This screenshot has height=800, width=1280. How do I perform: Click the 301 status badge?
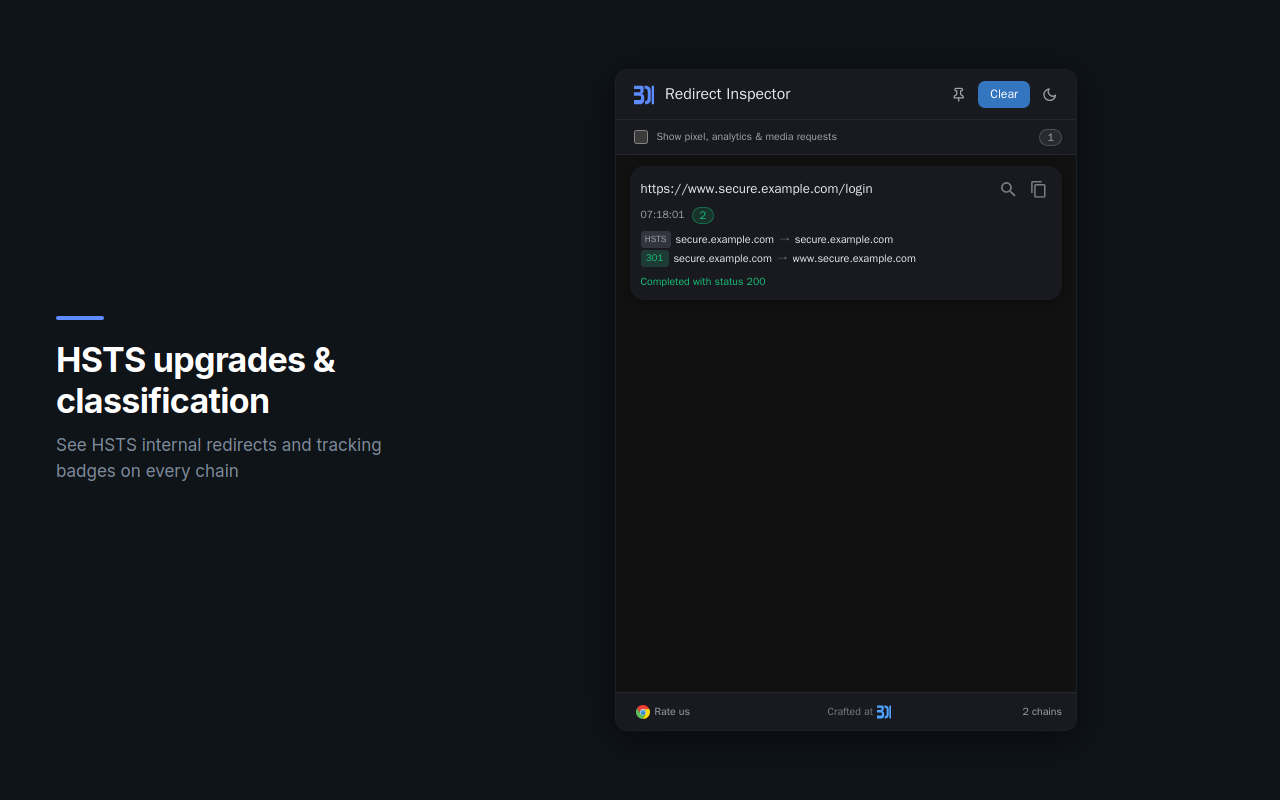point(654,258)
